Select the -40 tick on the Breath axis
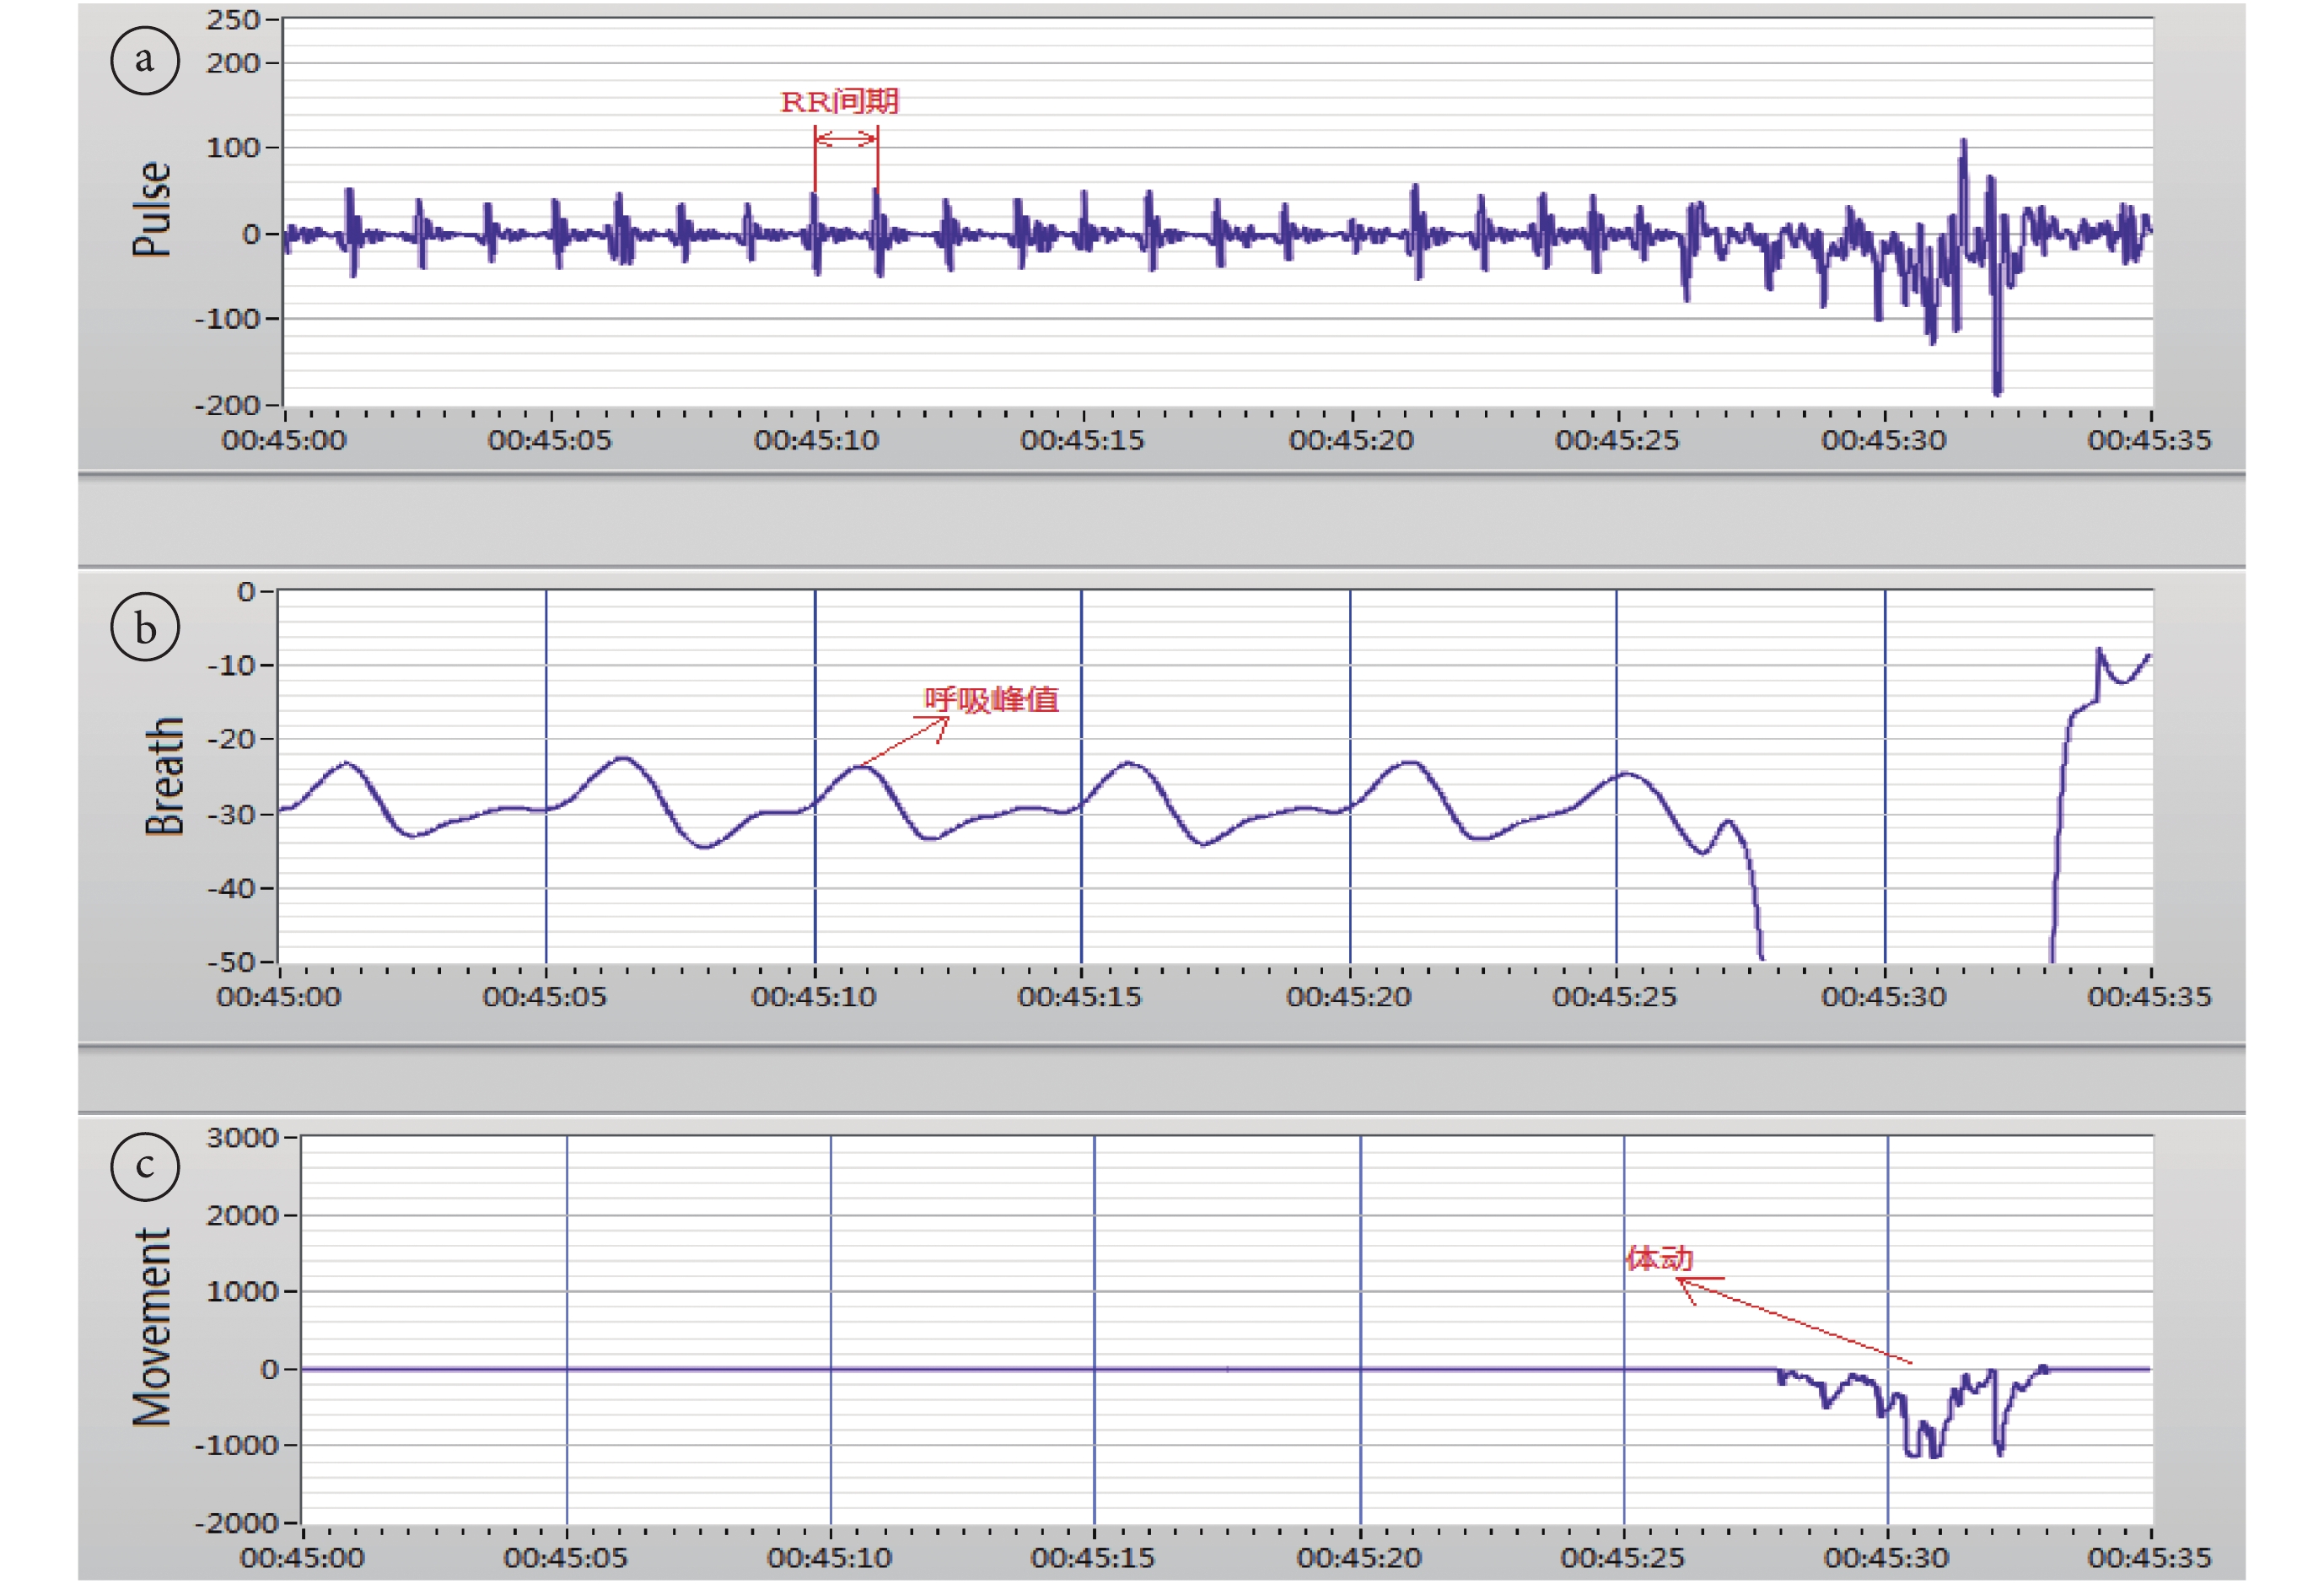The image size is (2324, 1584). click(x=233, y=888)
